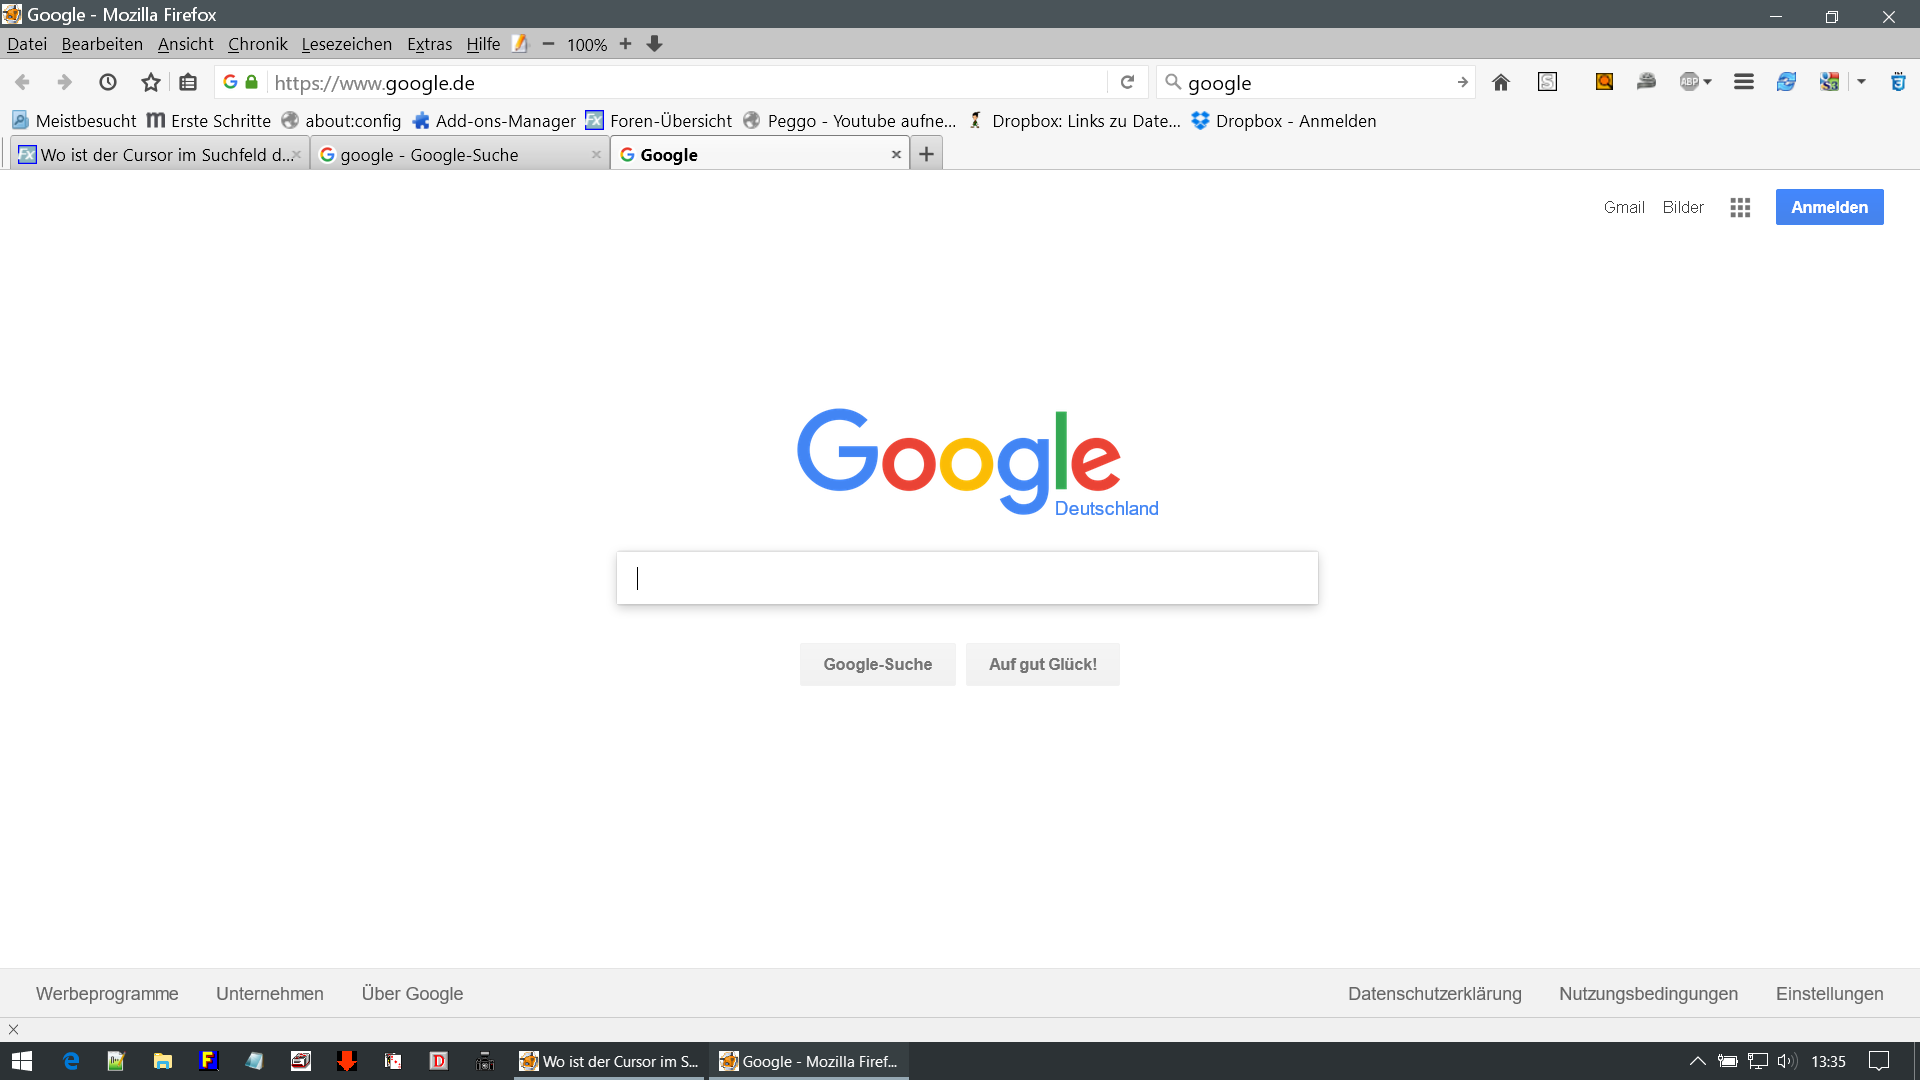Click the bookmark star icon

[x=151, y=83]
